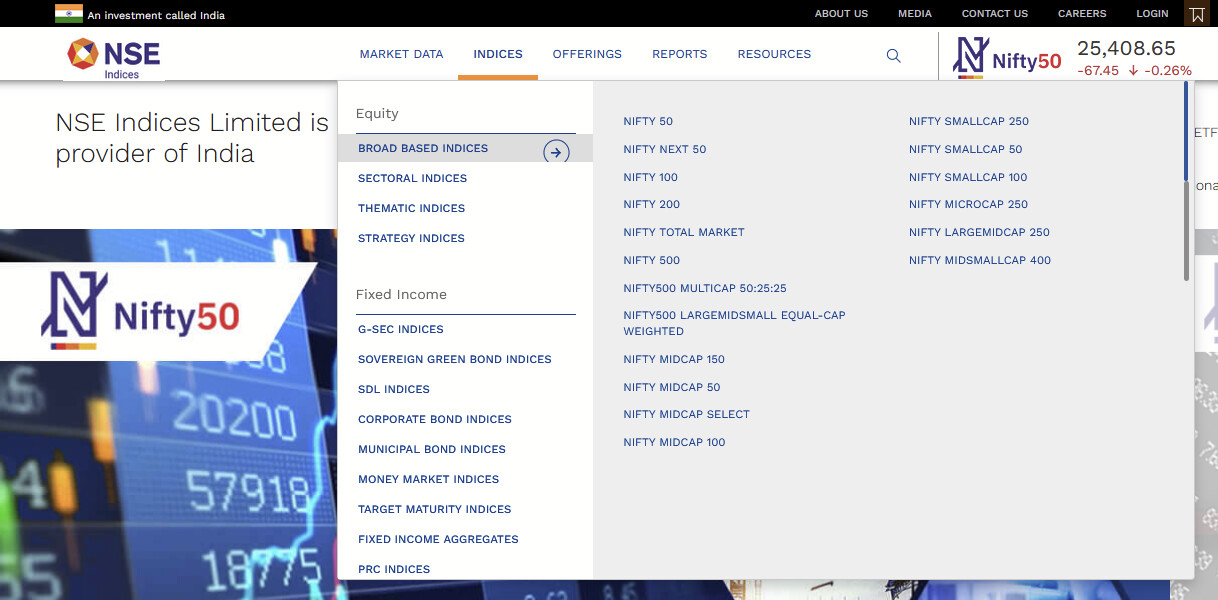Select NIFTY SMALLCAP 250 link
Image resolution: width=1218 pixels, height=600 pixels.
[x=968, y=121]
